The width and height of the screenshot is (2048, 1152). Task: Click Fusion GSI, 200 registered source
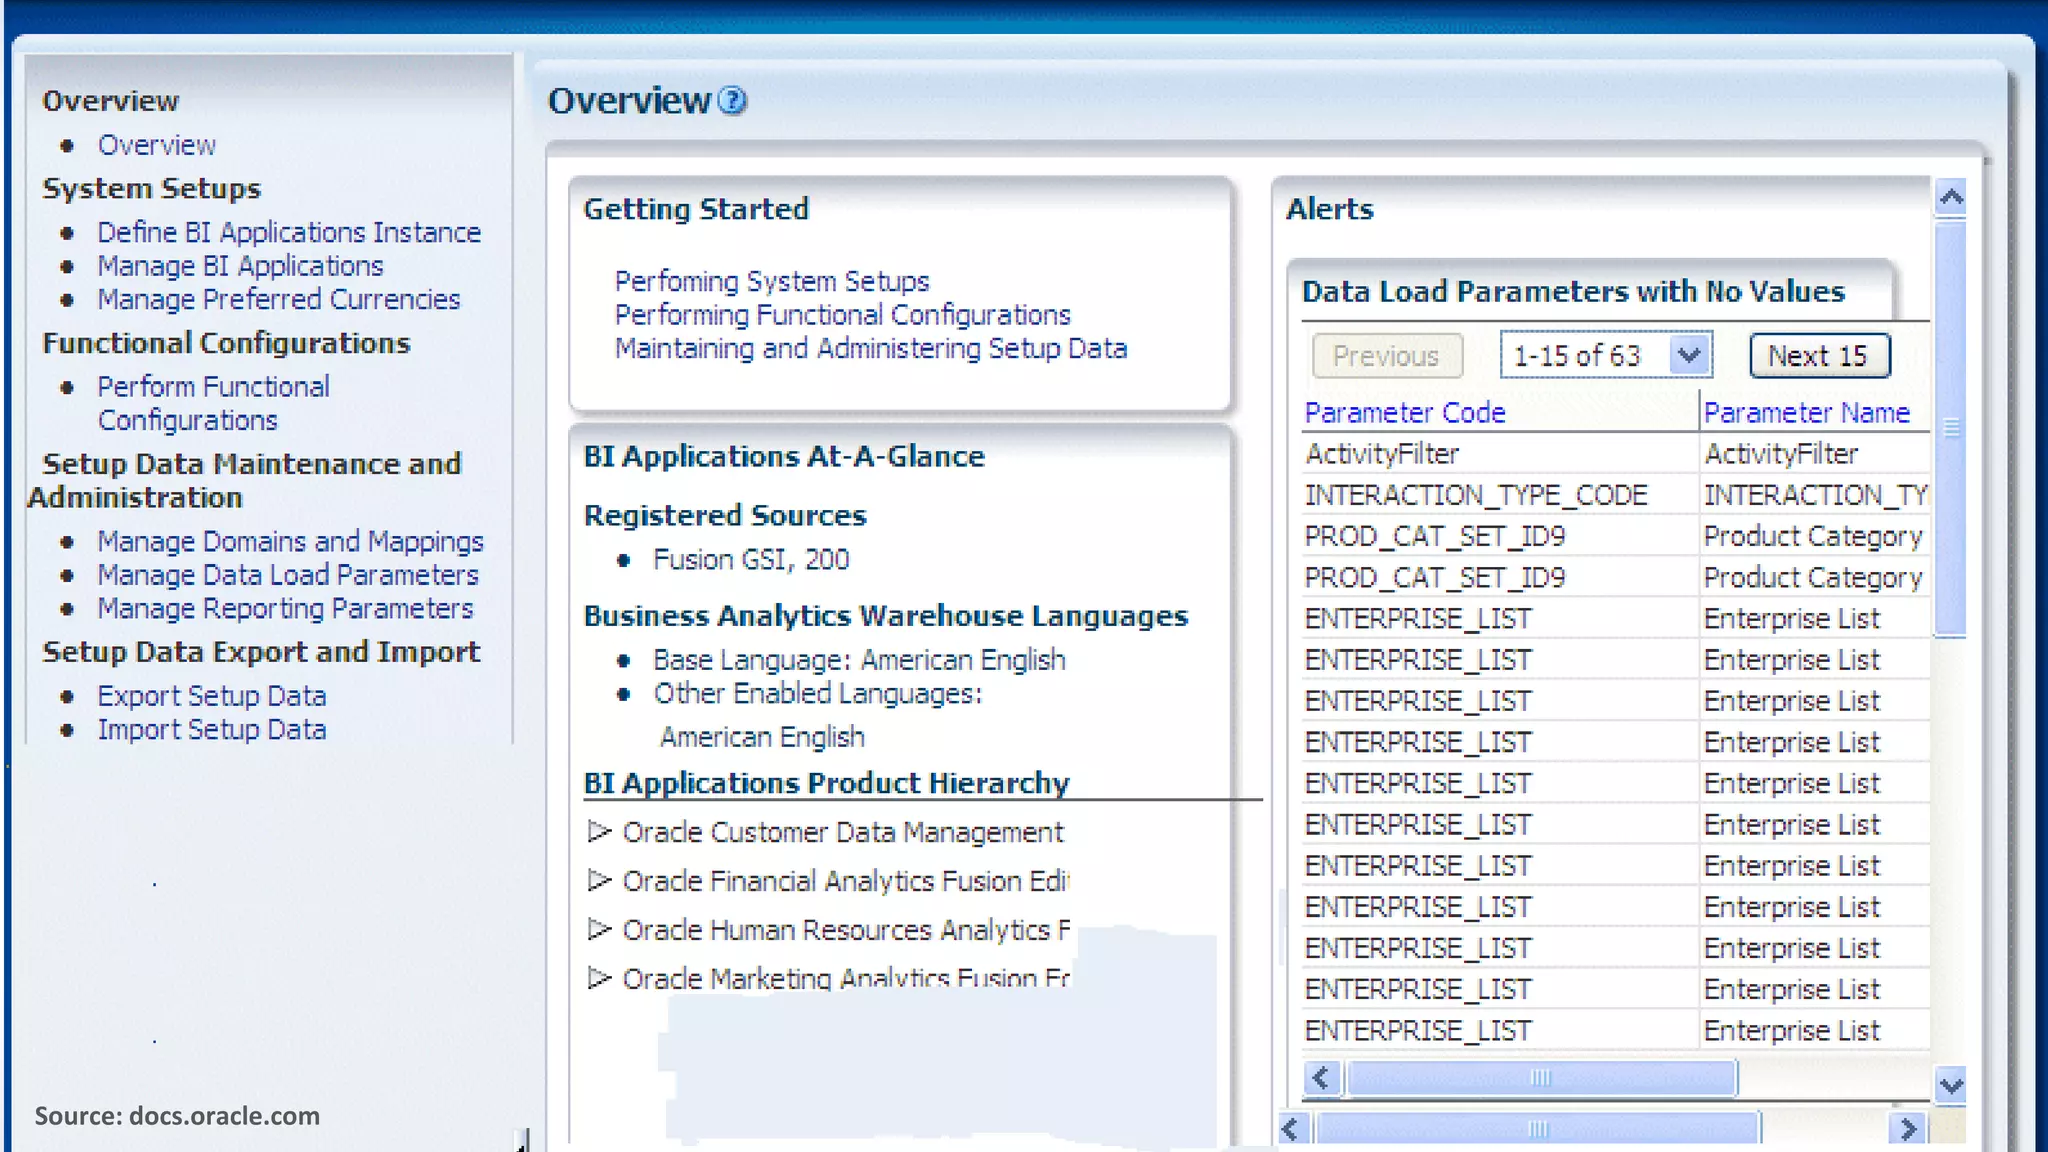pos(751,559)
